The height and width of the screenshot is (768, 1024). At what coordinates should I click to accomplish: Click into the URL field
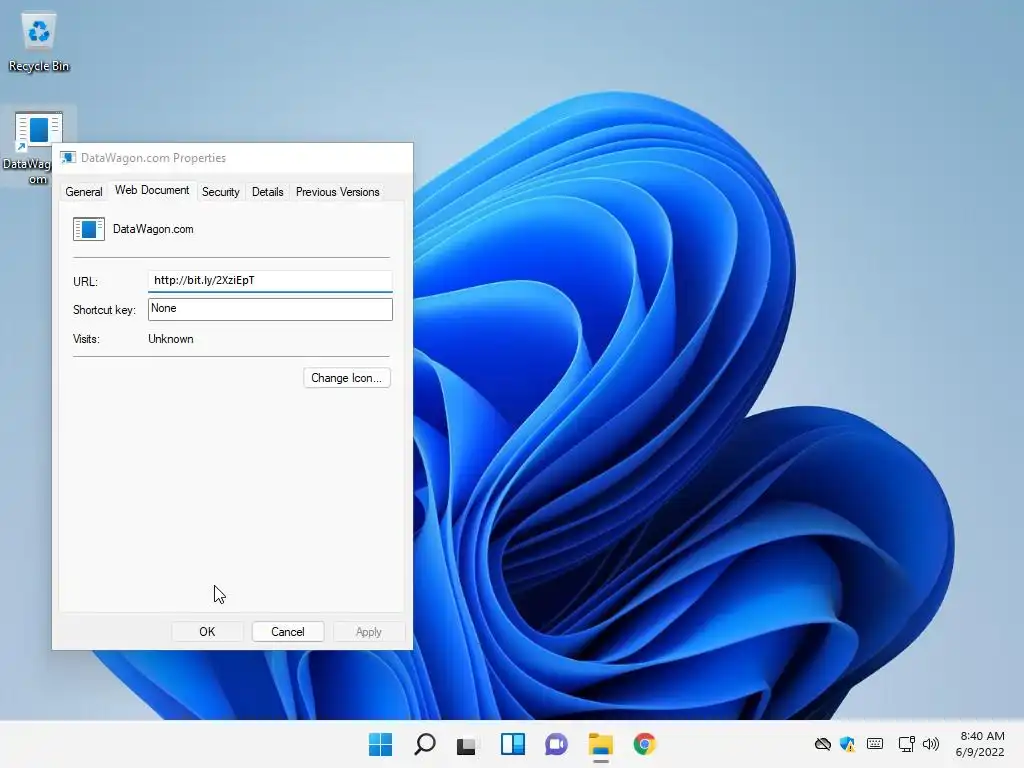[x=270, y=281]
